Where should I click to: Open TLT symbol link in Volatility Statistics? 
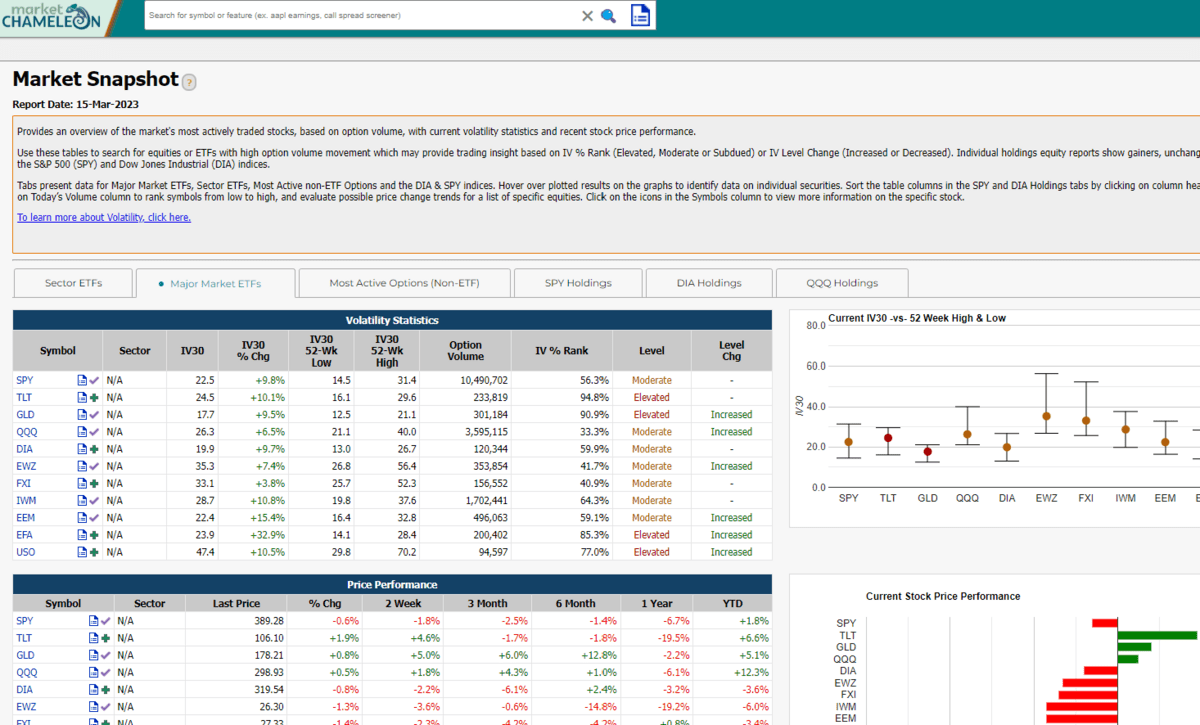24,397
